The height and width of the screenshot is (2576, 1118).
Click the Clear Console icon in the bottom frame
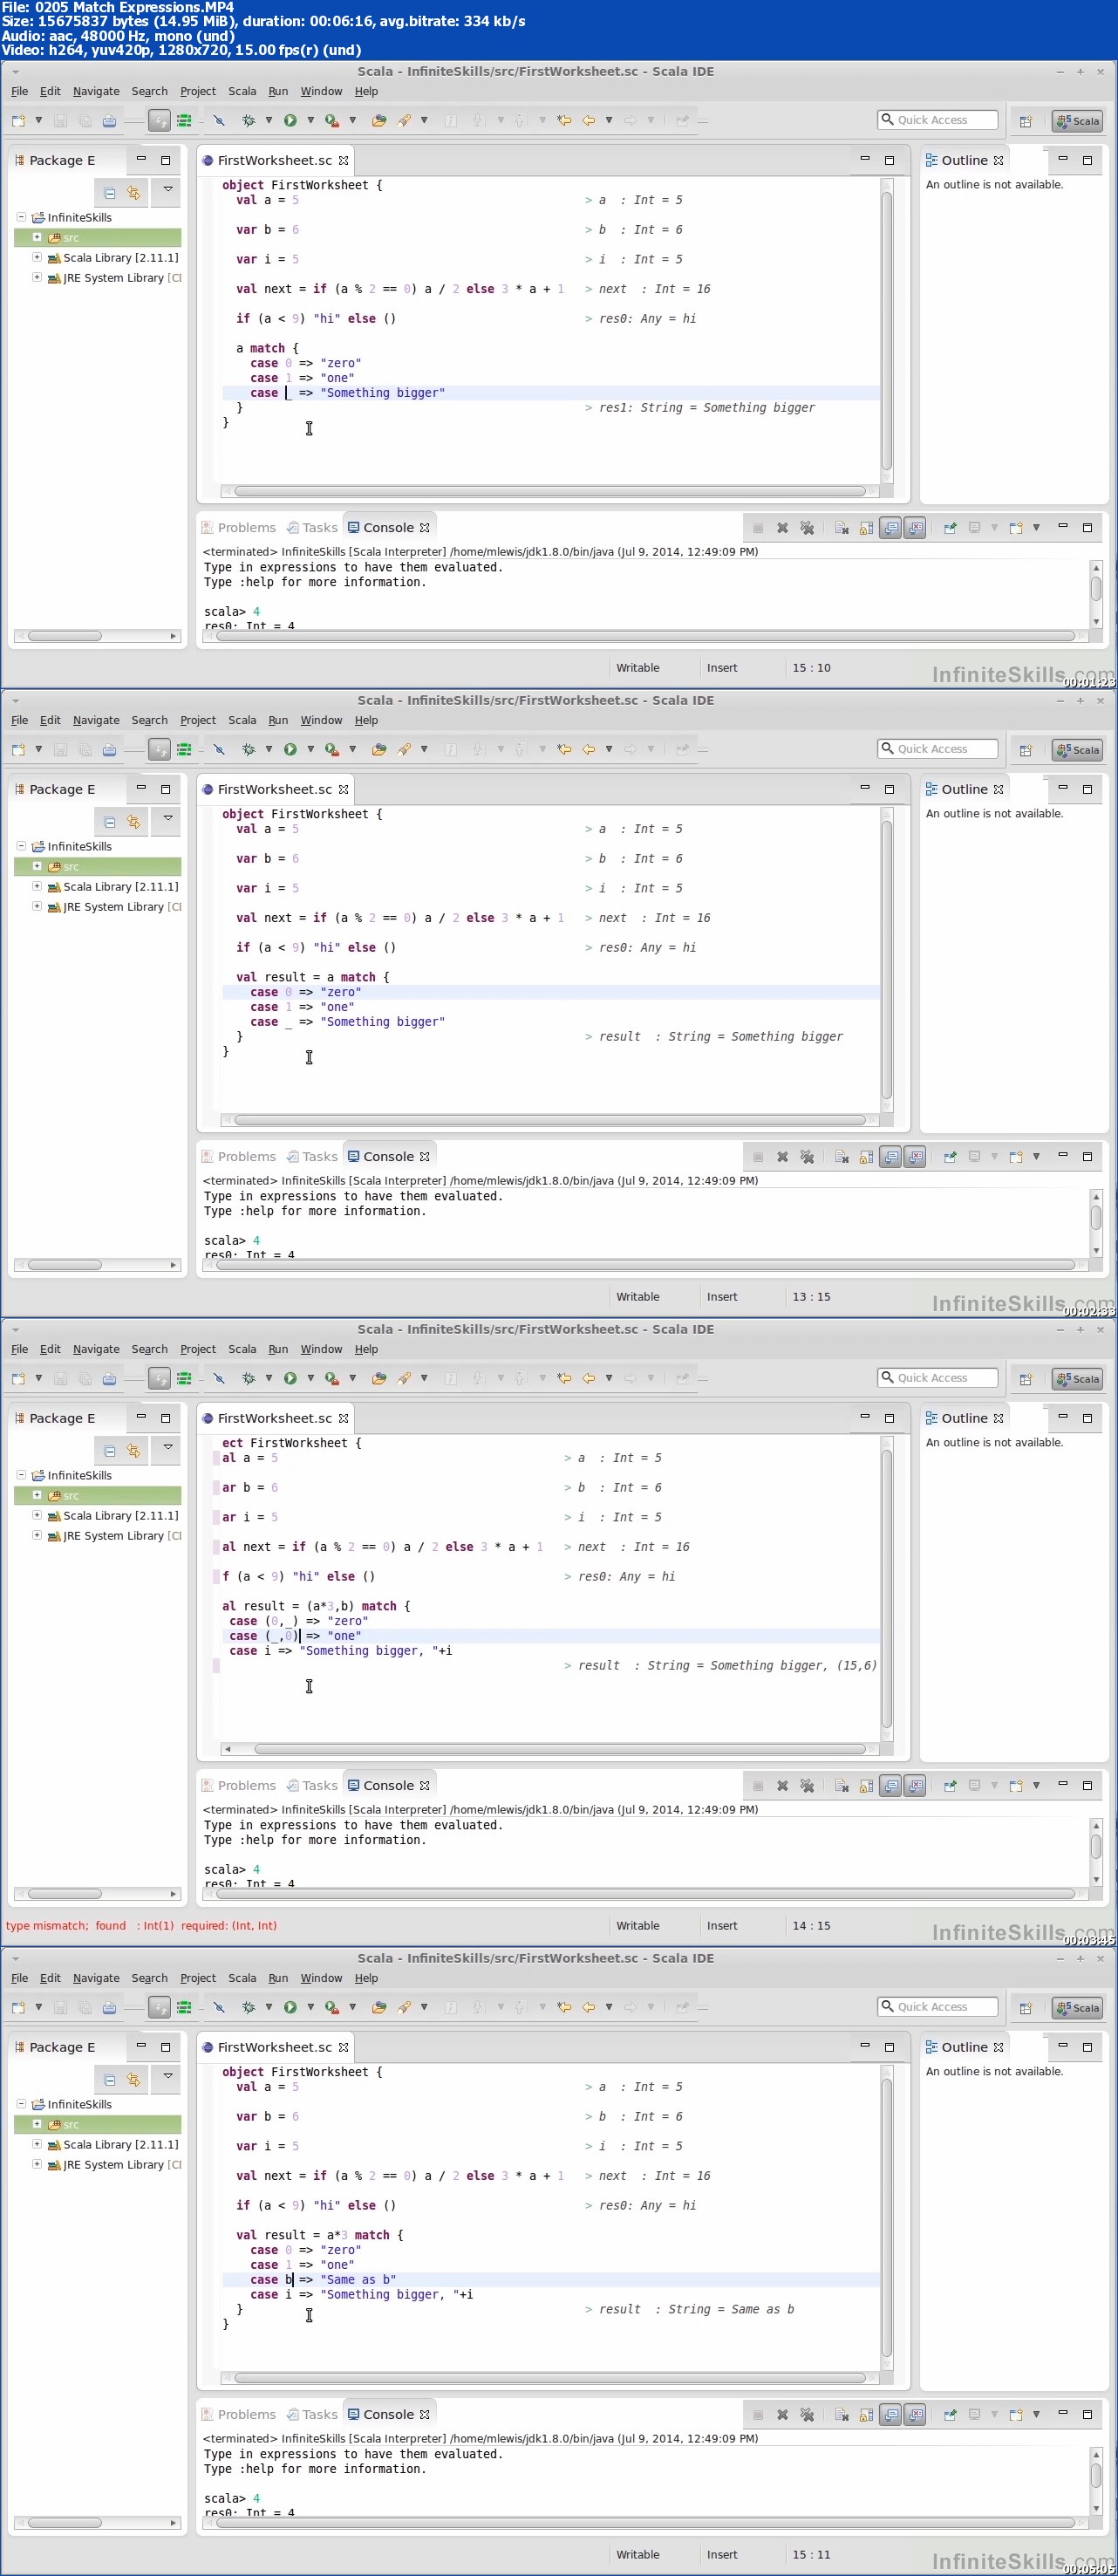click(841, 2415)
